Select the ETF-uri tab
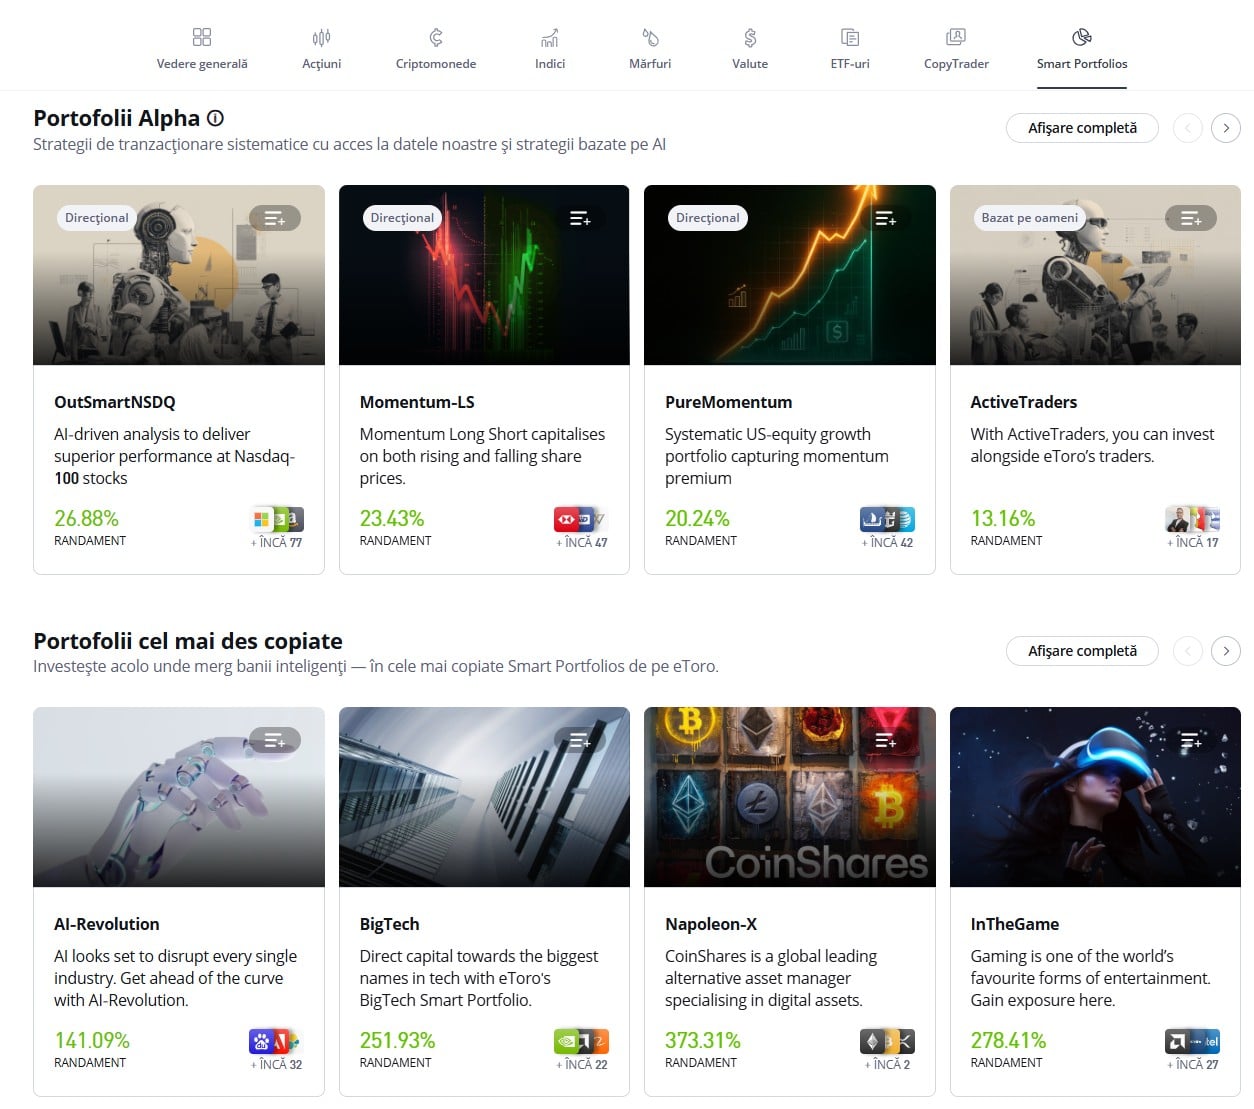The image size is (1254, 1109). click(x=849, y=48)
